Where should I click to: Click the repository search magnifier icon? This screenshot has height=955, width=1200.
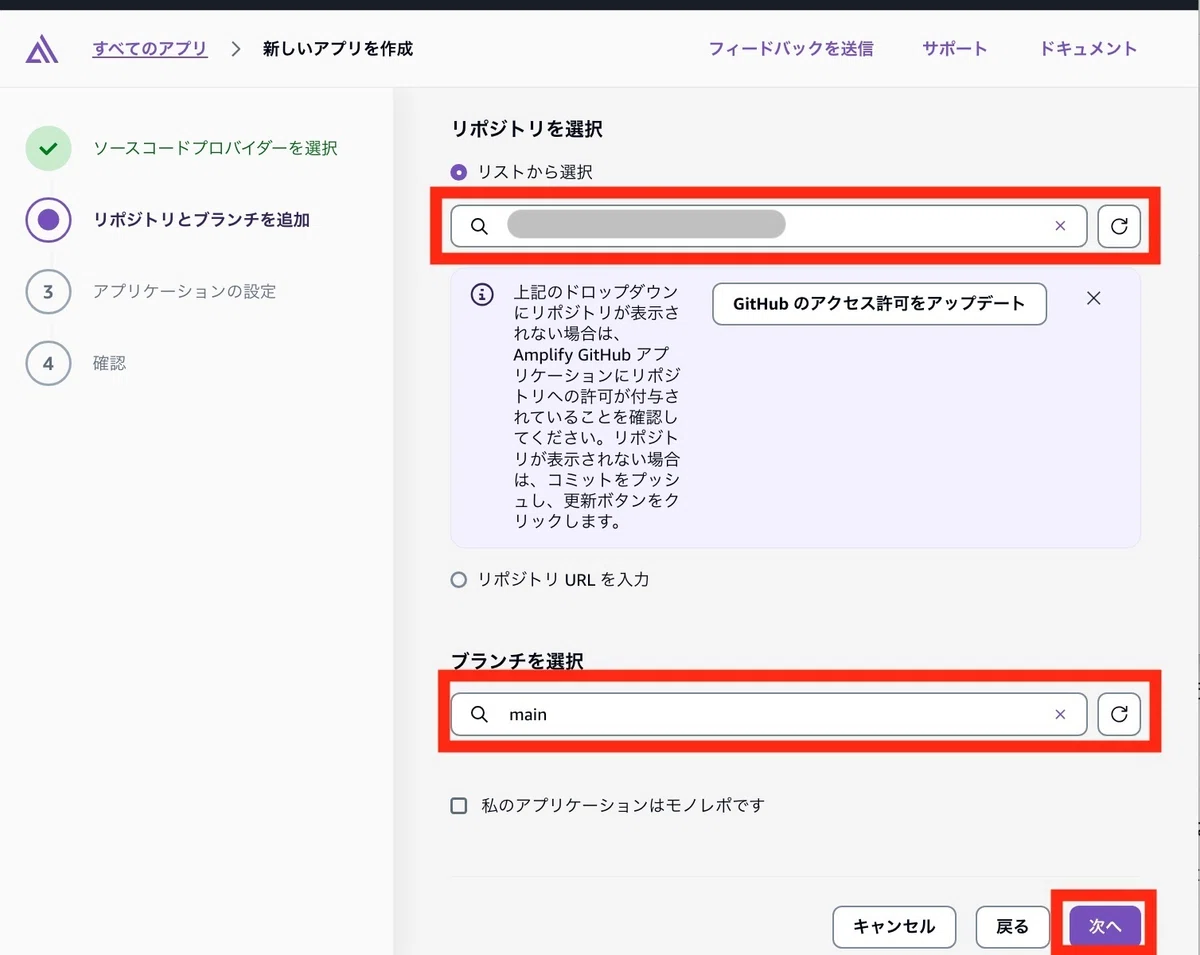(x=479, y=227)
